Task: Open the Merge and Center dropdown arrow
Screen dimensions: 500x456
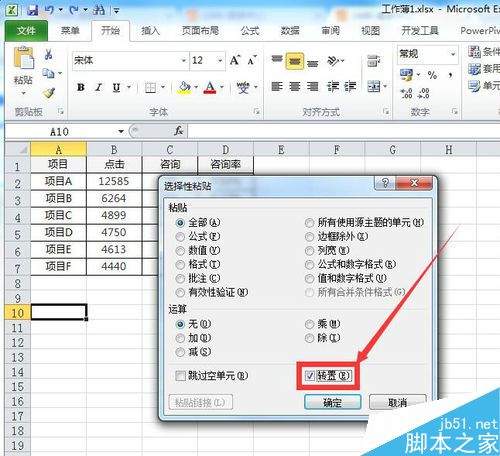Action: (x=385, y=87)
